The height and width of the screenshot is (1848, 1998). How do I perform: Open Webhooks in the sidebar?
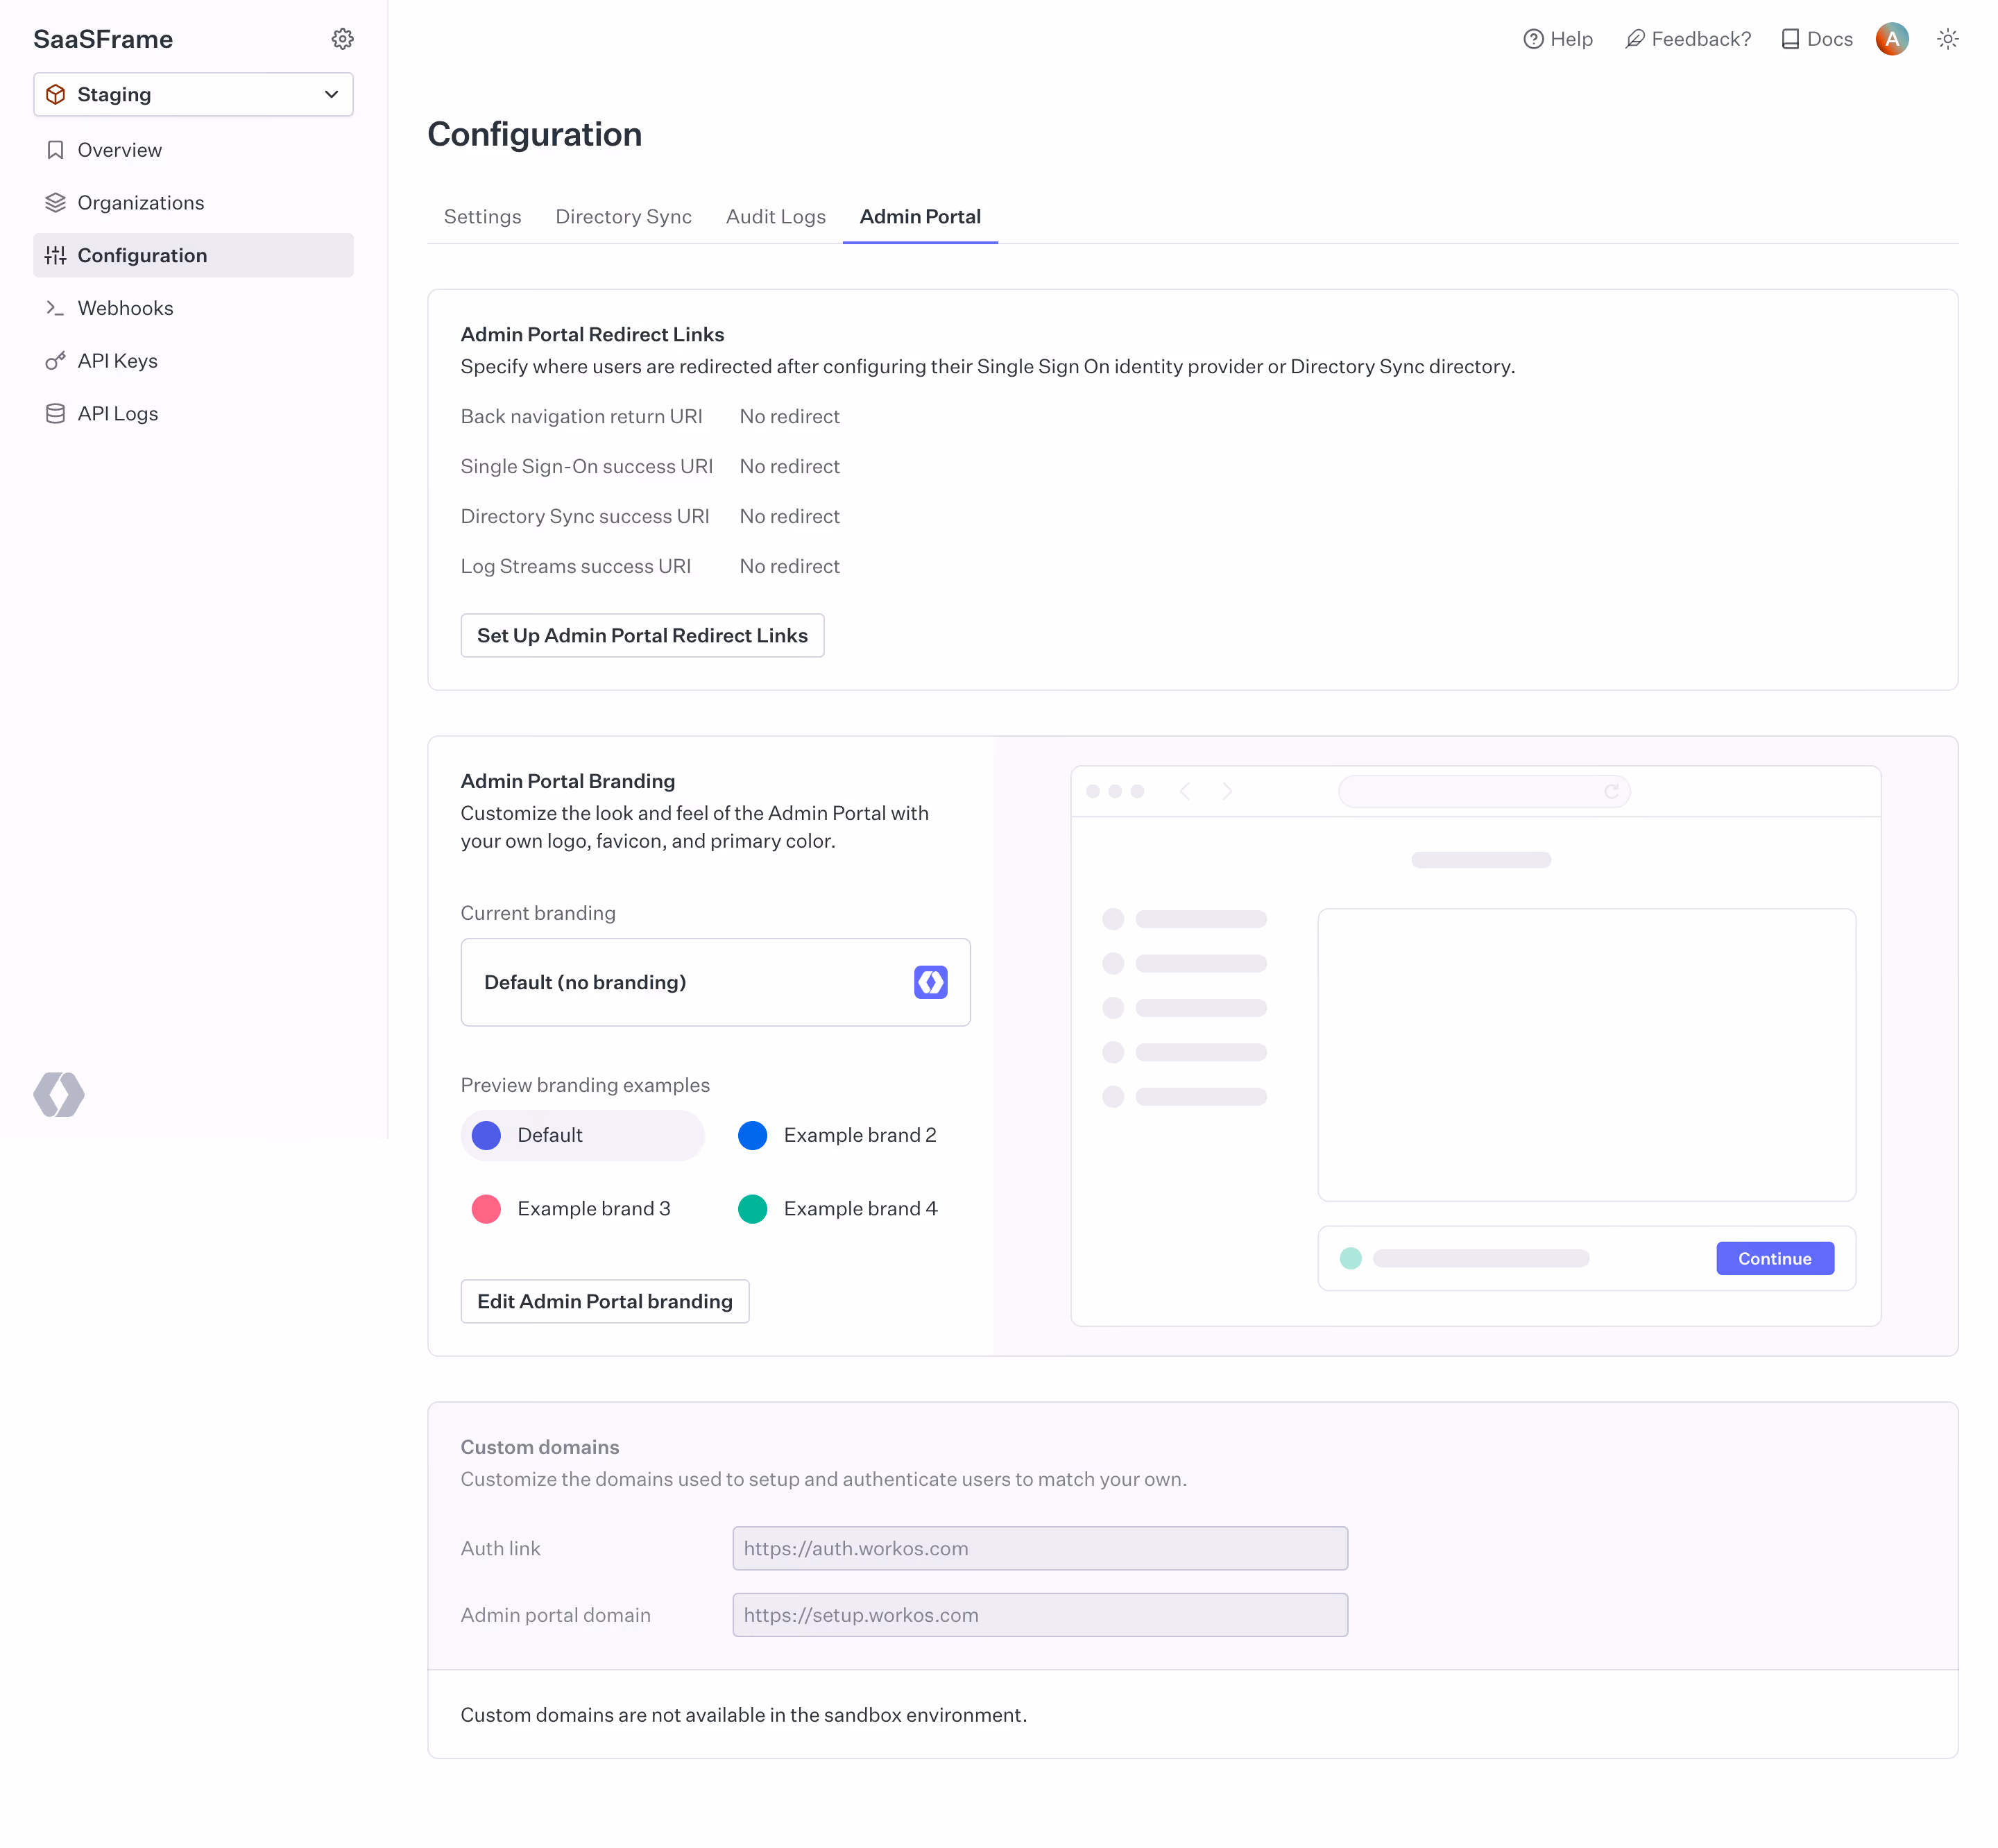point(193,308)
